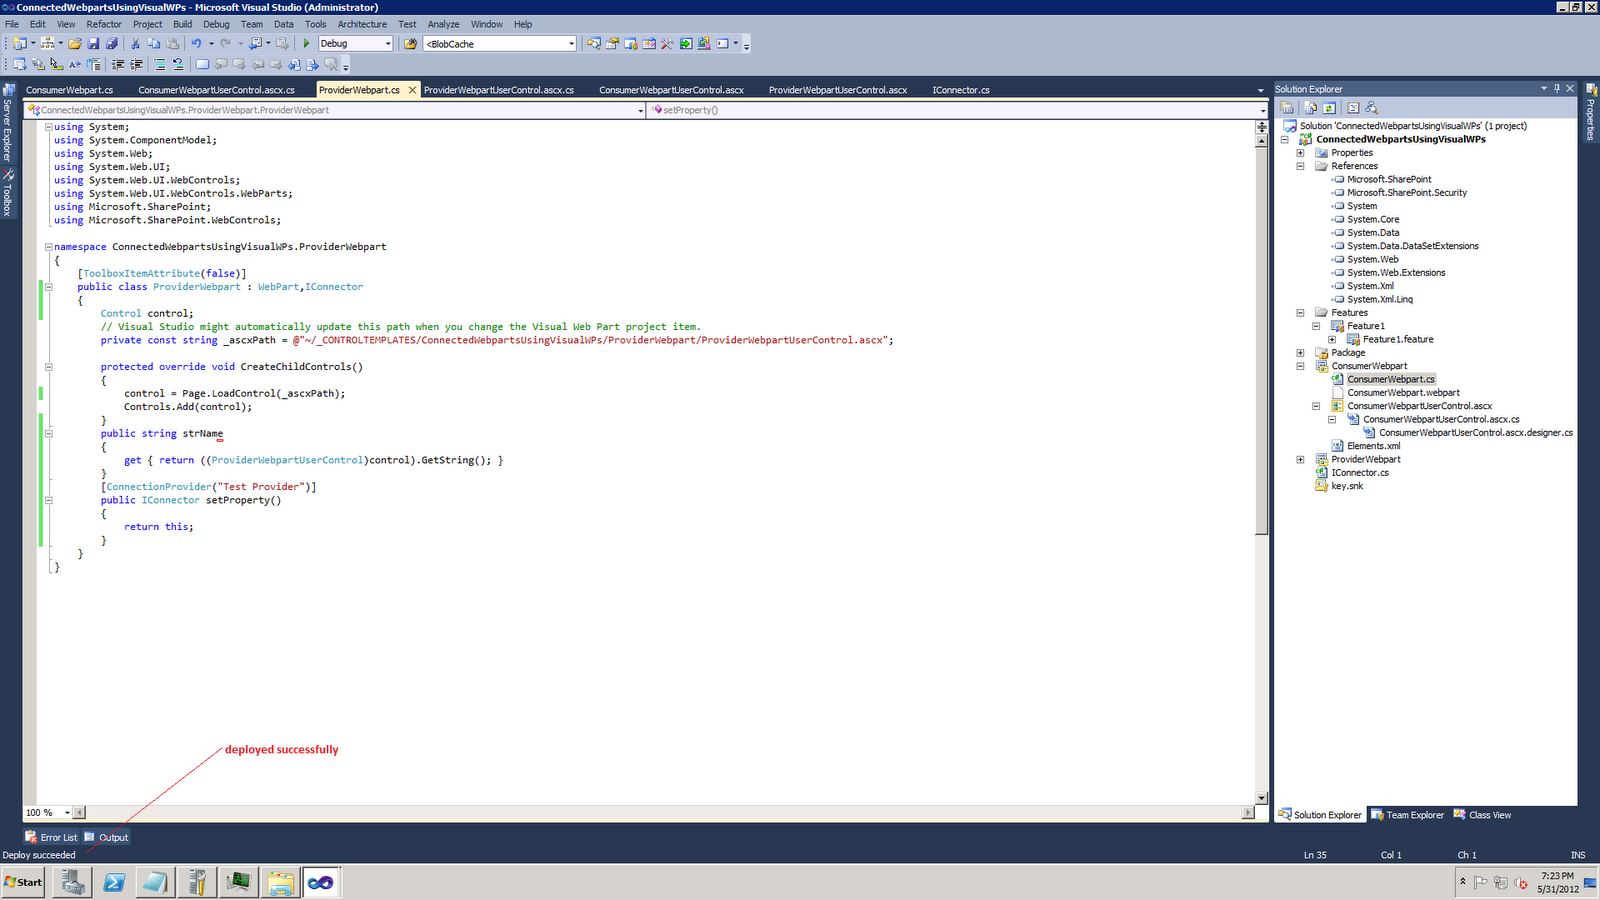The image size is (1600, 900).
Task: Start debugging with the green play icon
Action: click(307, 44)
